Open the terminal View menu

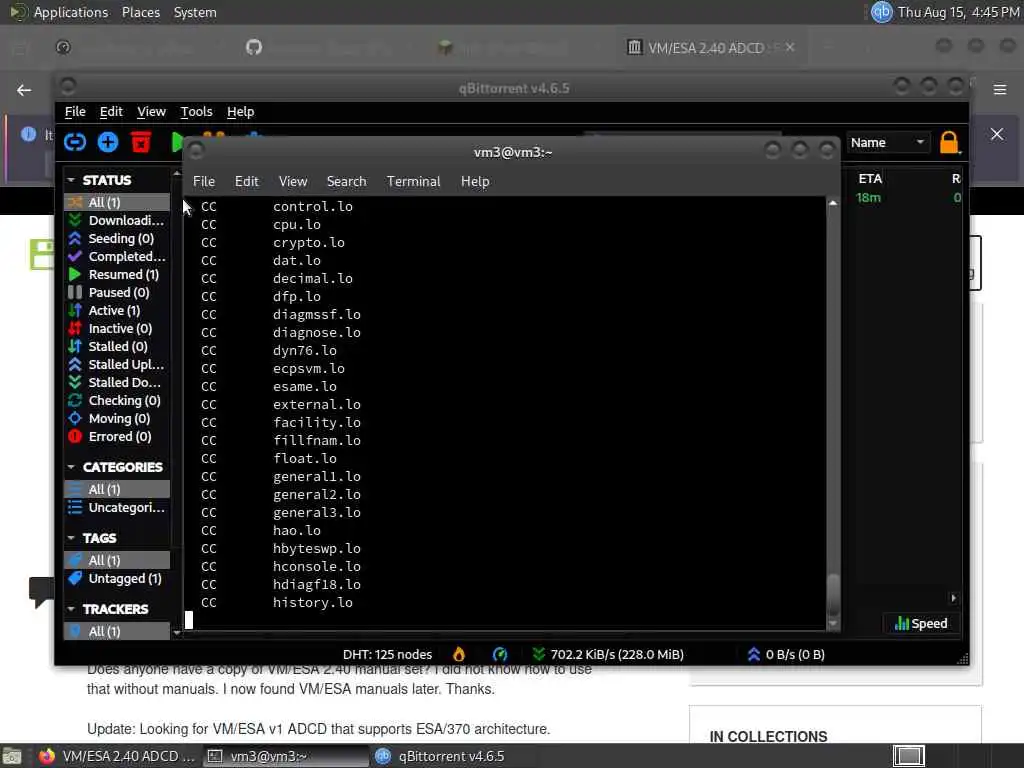[x=293, y=181]
